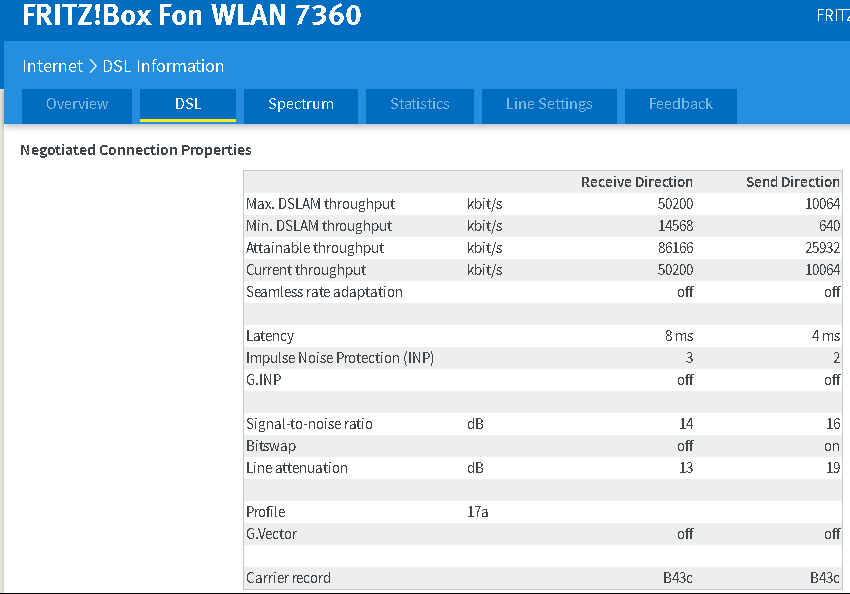Go to the Statistics tab
850x594 pixels.
(420, 104)
